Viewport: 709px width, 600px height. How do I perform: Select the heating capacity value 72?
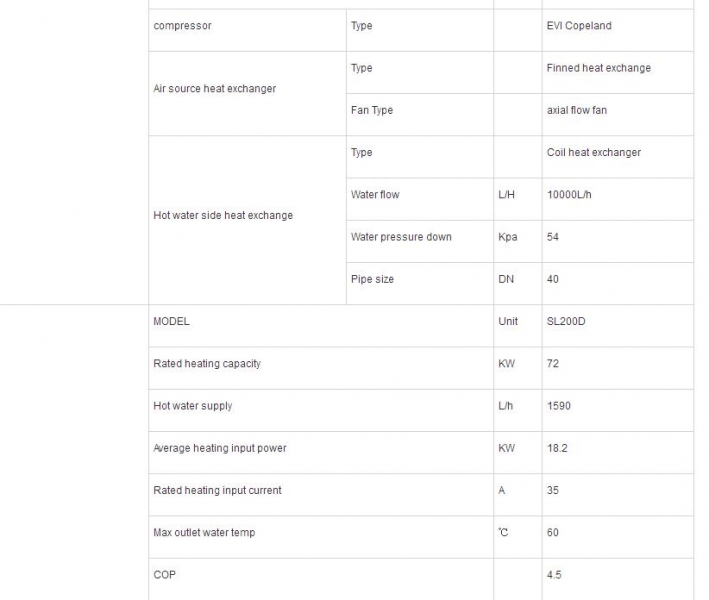coord(553,364)
